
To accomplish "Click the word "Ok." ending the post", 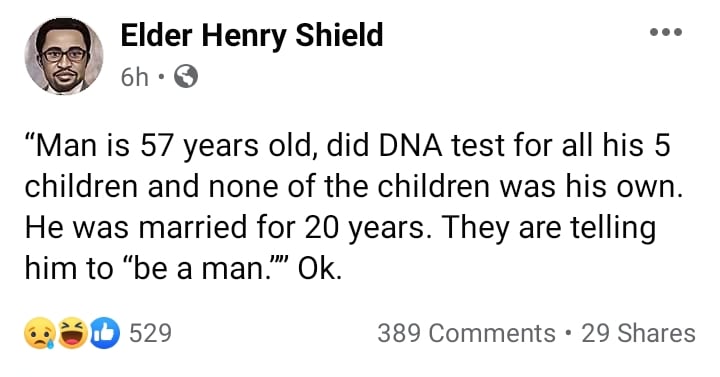I will pyautogui.click(x=320, y=270).
